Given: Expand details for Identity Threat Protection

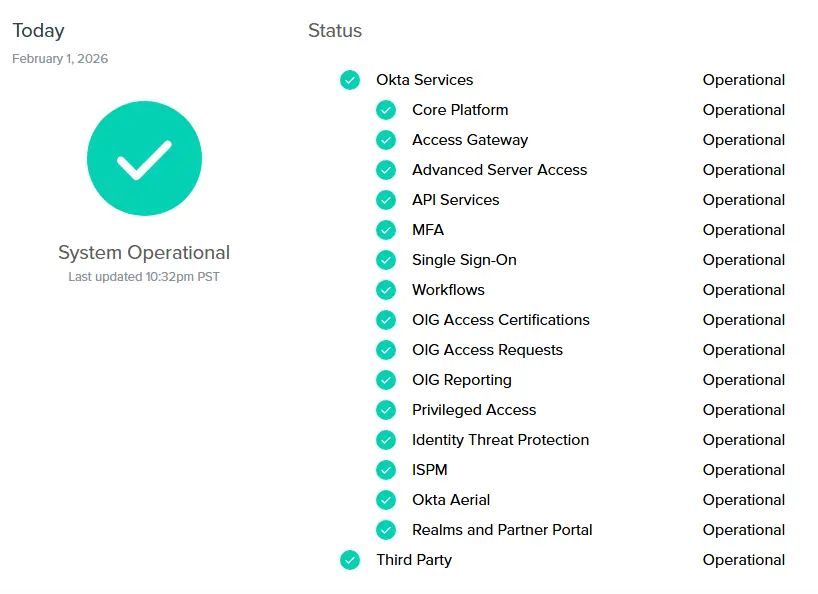Looking at the screenshot, I should click(500, 440).
